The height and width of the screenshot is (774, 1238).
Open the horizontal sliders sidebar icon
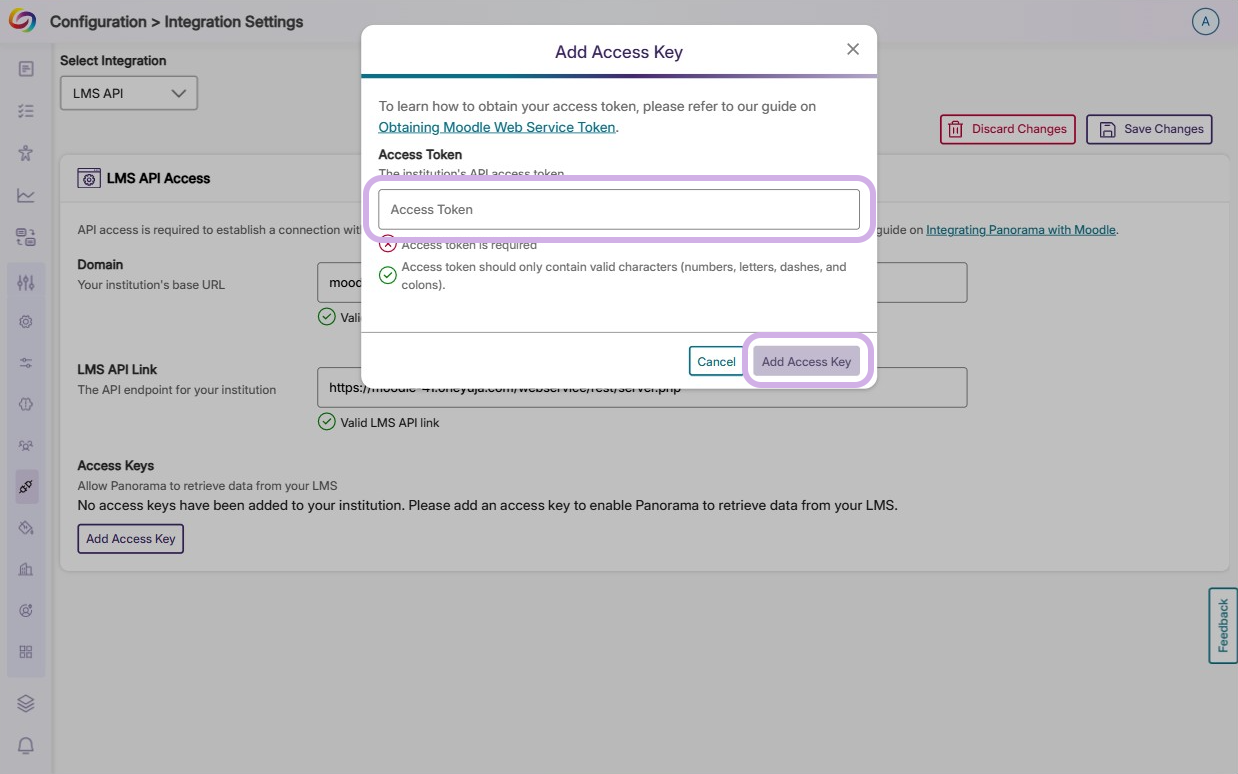(26, 363)
